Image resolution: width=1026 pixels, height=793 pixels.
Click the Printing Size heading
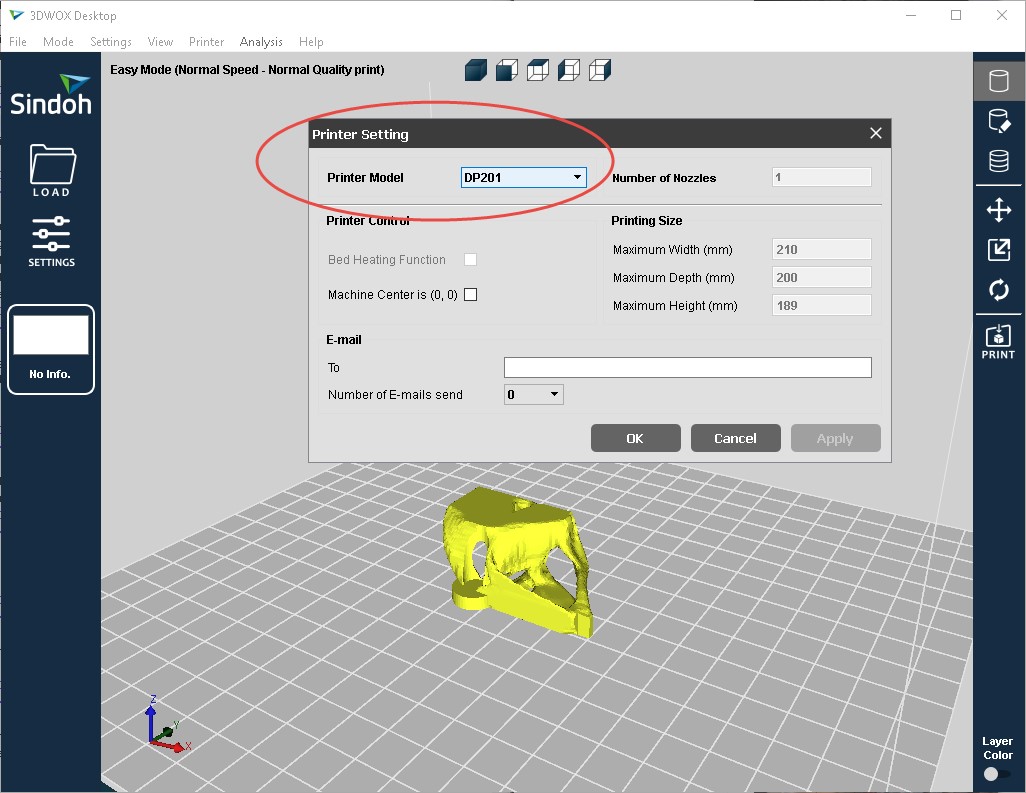coord(646,220)
